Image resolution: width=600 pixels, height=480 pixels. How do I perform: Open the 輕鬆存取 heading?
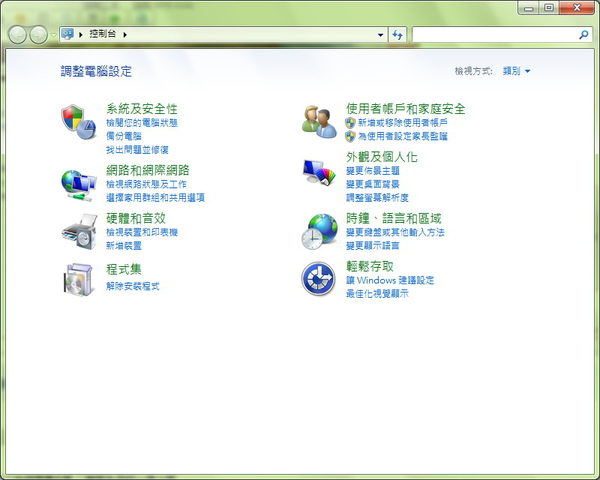point(370,266)
